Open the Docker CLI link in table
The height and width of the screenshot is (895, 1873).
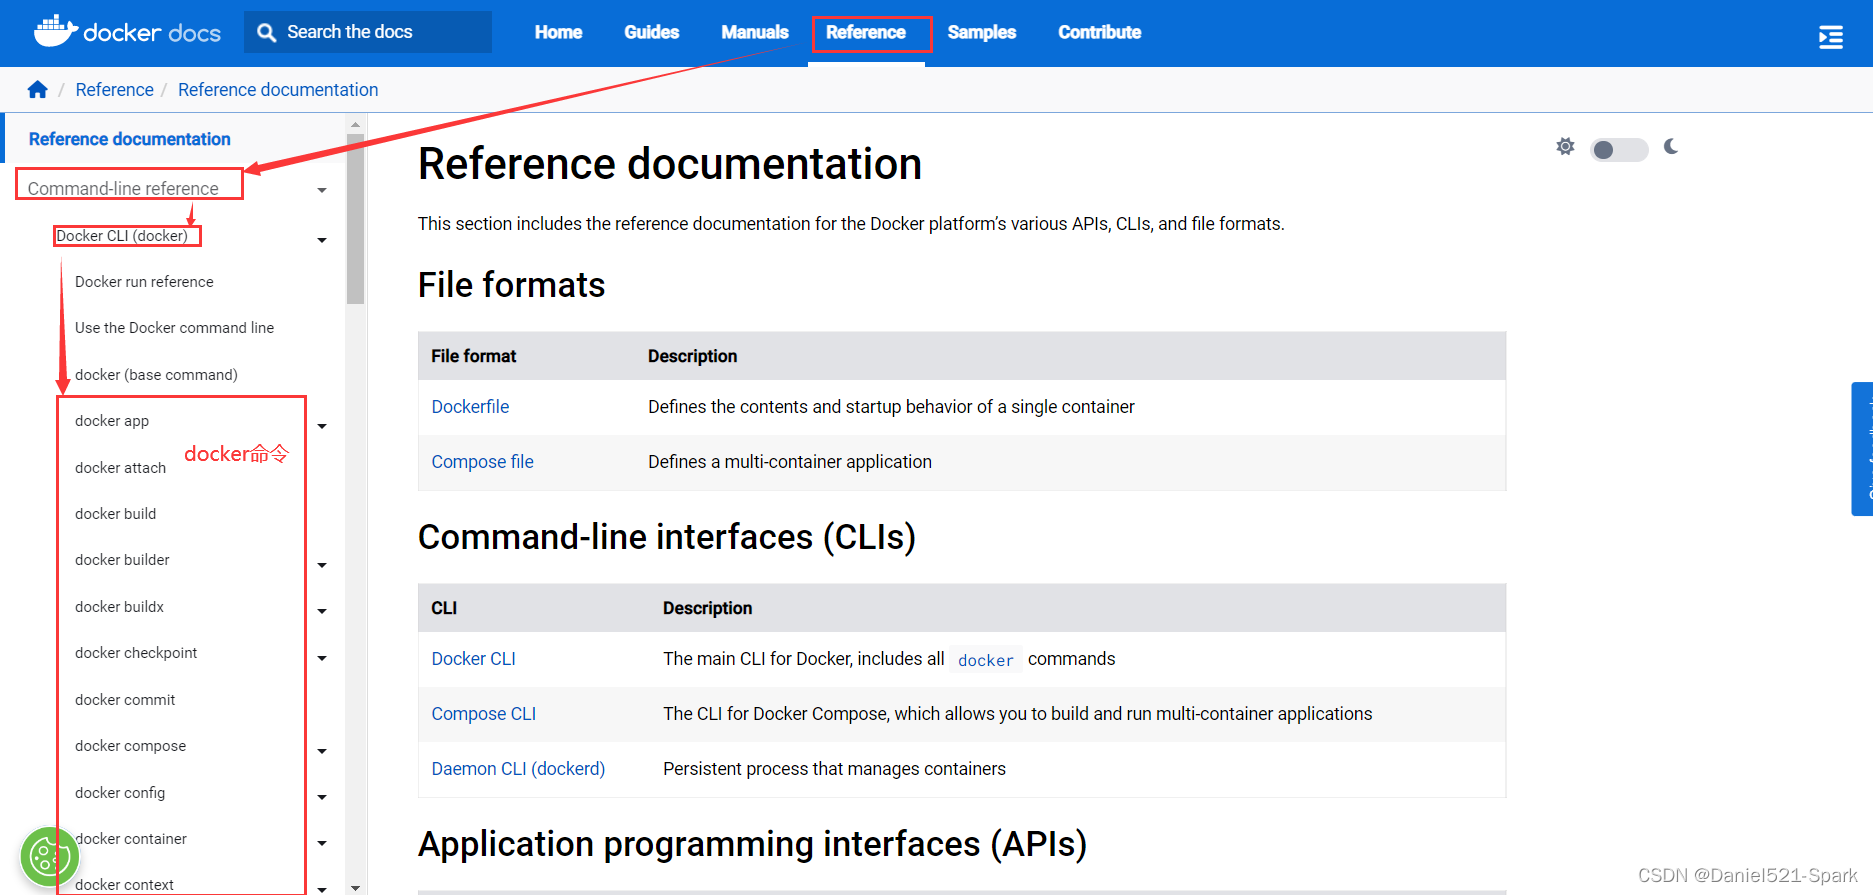coord(473,659)
